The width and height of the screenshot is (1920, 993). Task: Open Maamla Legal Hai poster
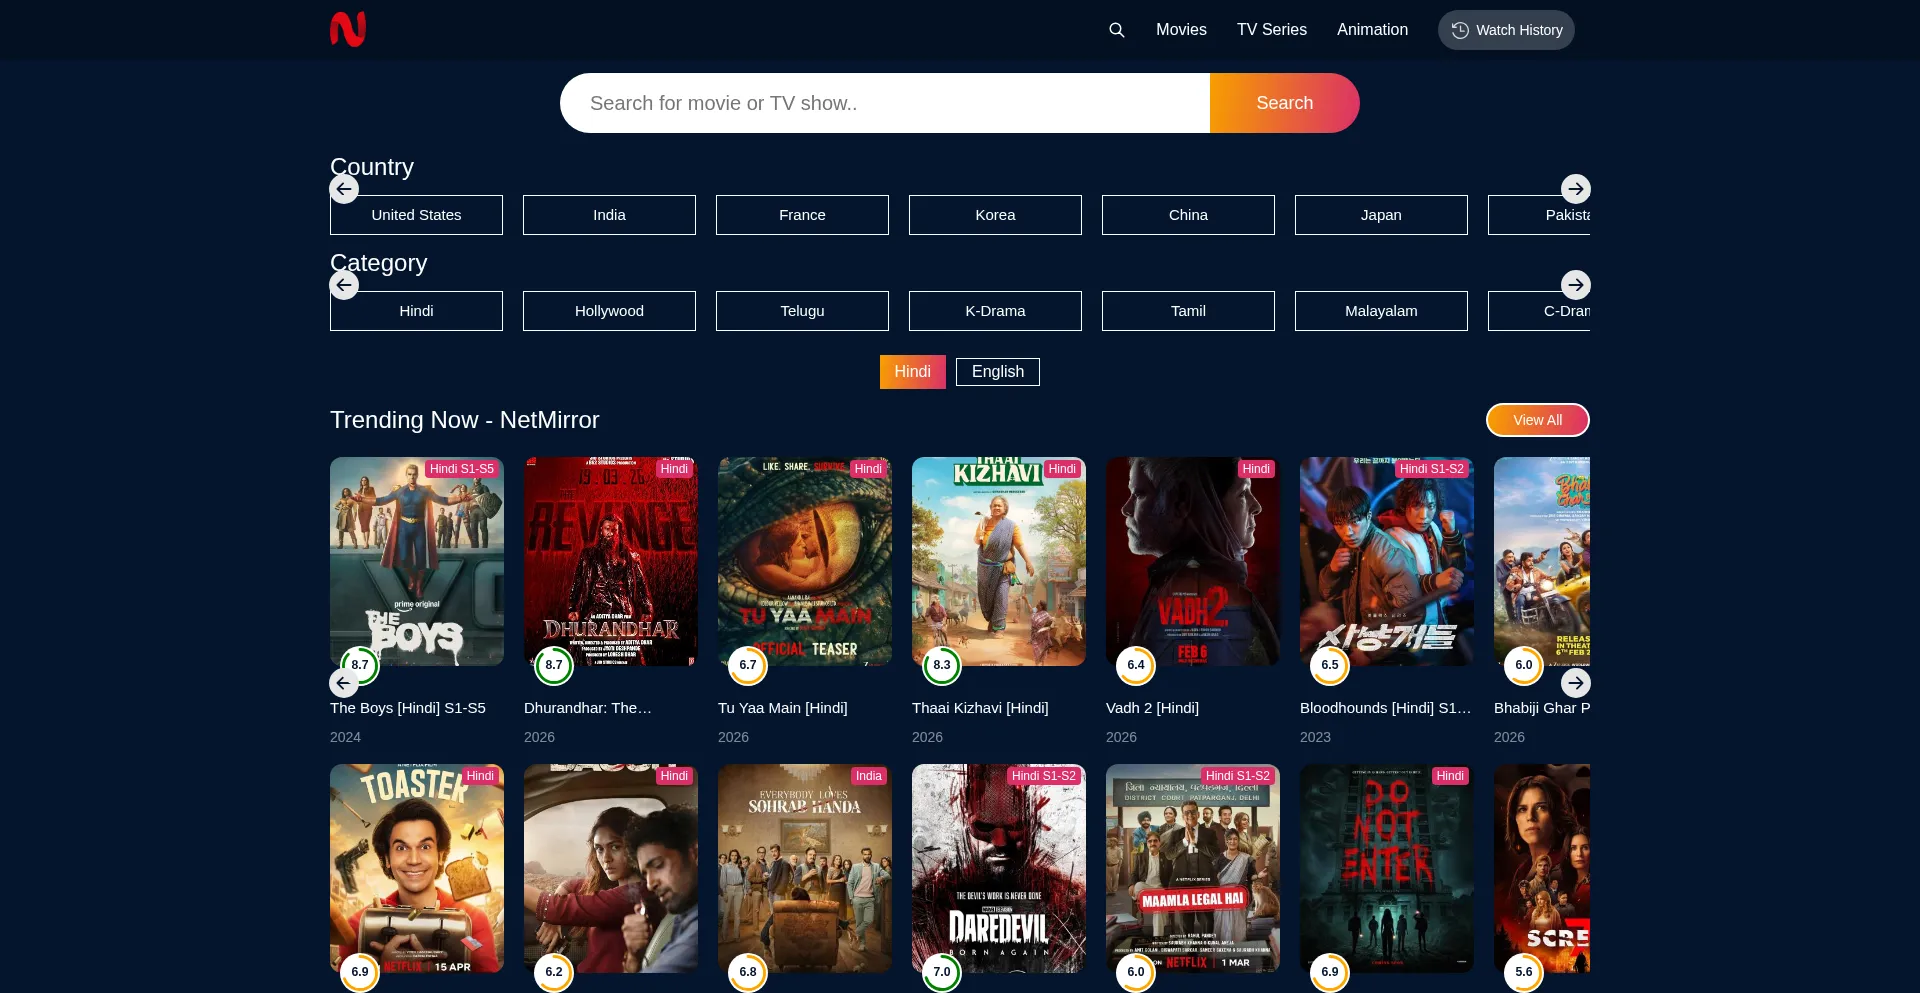[x=1193, y=869]
